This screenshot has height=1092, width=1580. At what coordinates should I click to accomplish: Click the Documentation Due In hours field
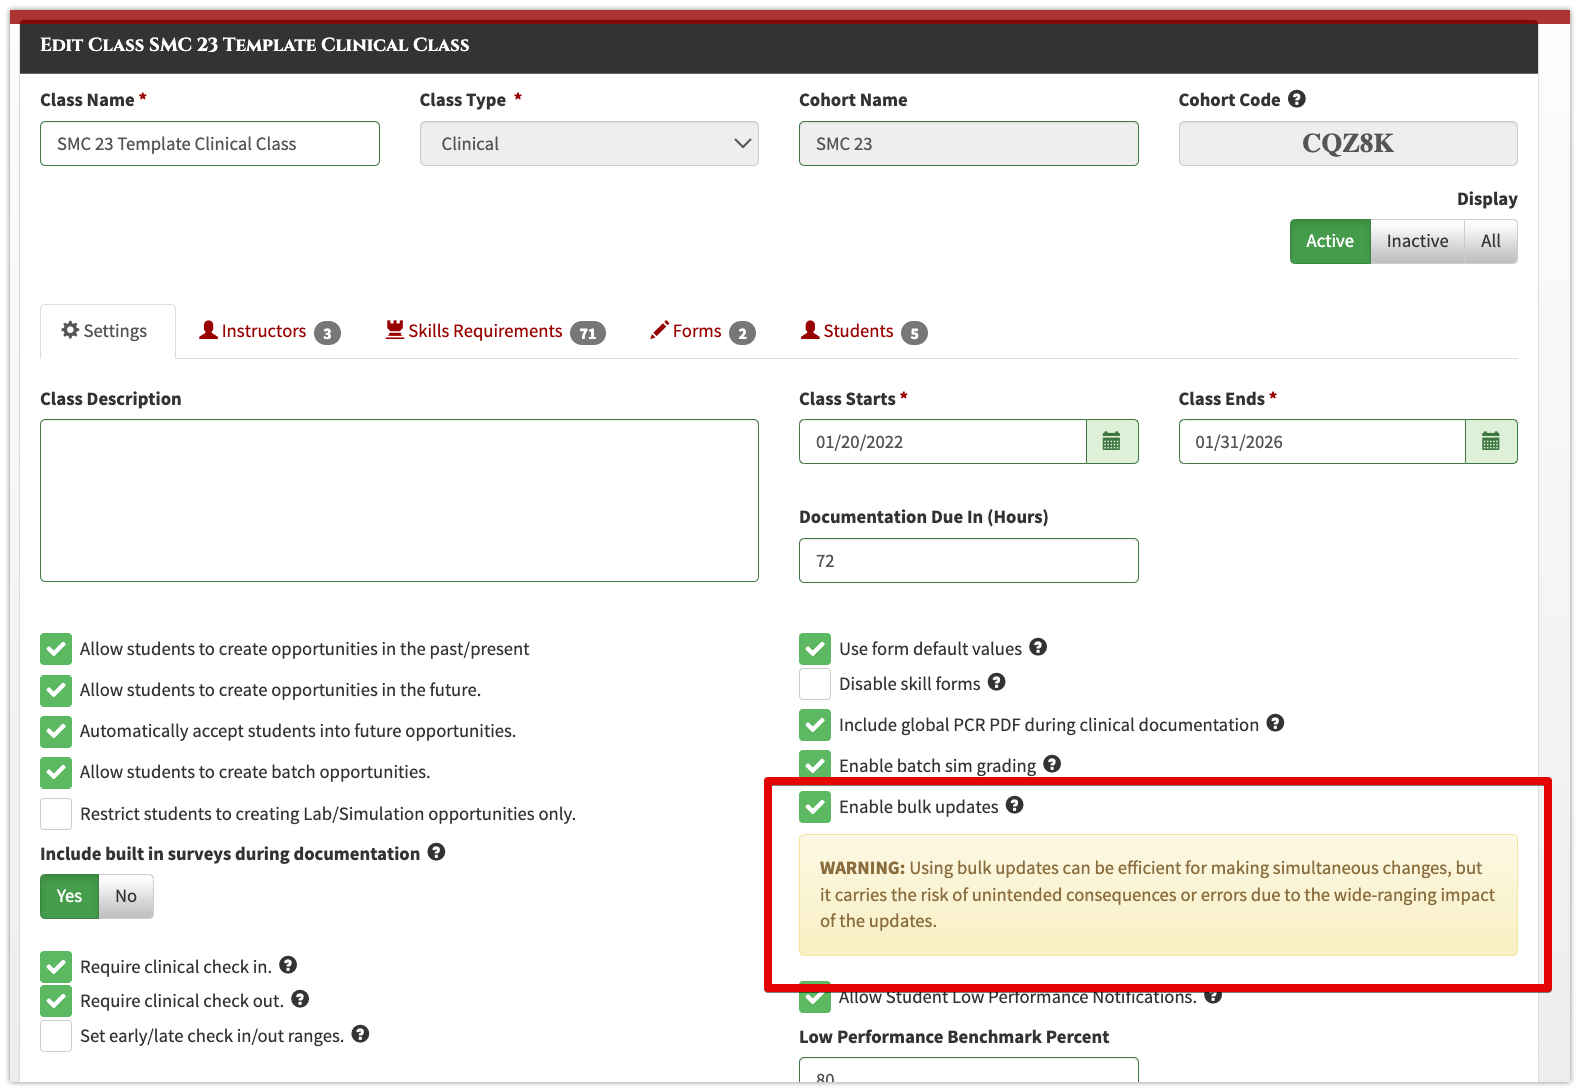pyautogui.click(x=968, y=561)
